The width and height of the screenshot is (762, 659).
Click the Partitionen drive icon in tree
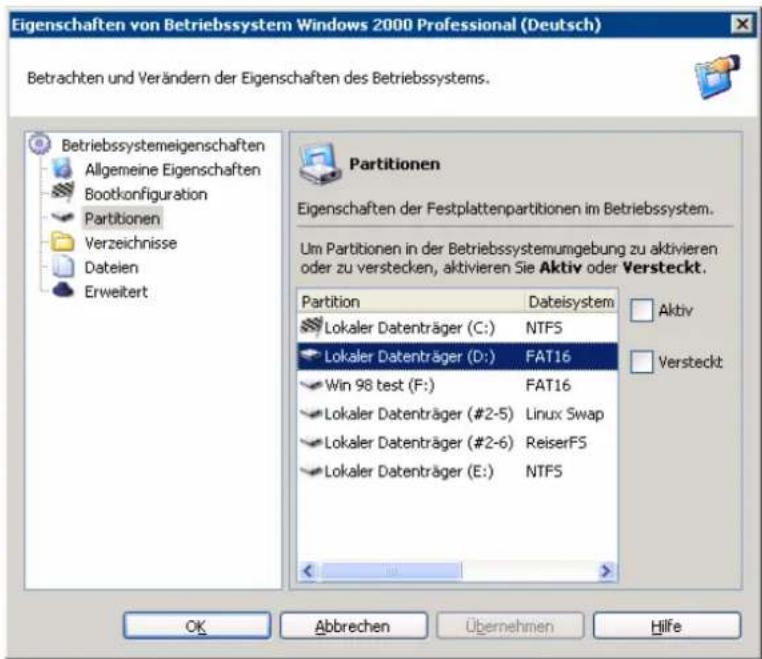point(63,217)
